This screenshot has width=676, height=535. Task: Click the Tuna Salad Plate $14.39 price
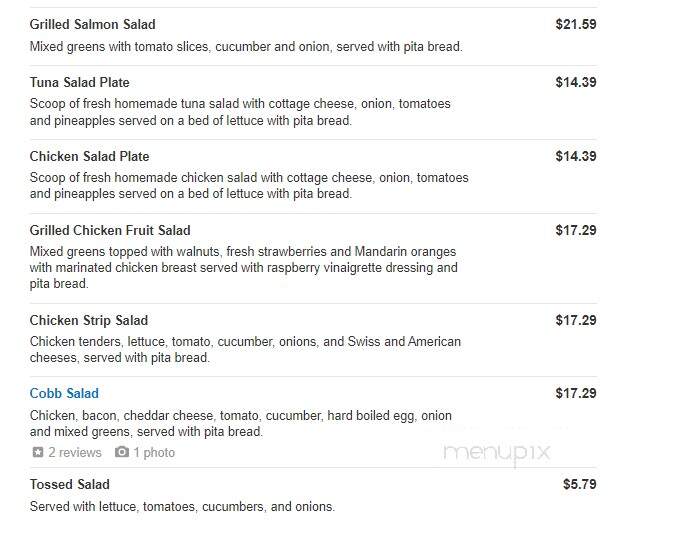point(576,82)
